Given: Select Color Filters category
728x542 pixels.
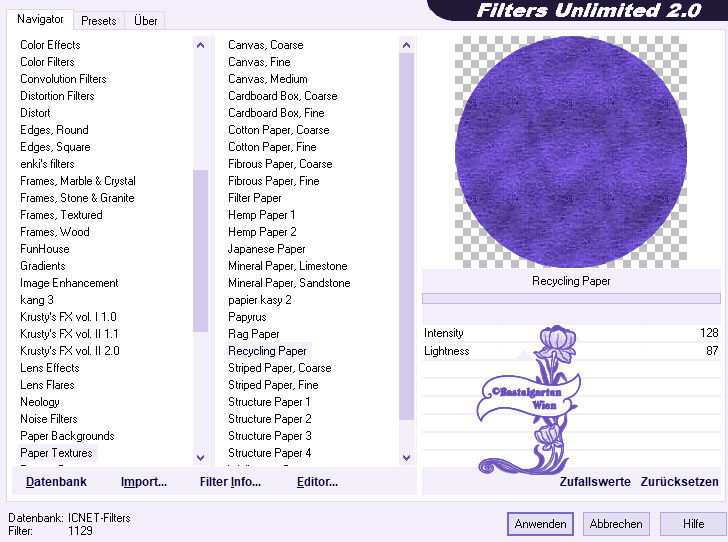Looking at the screenshot, I should point(47,62).
